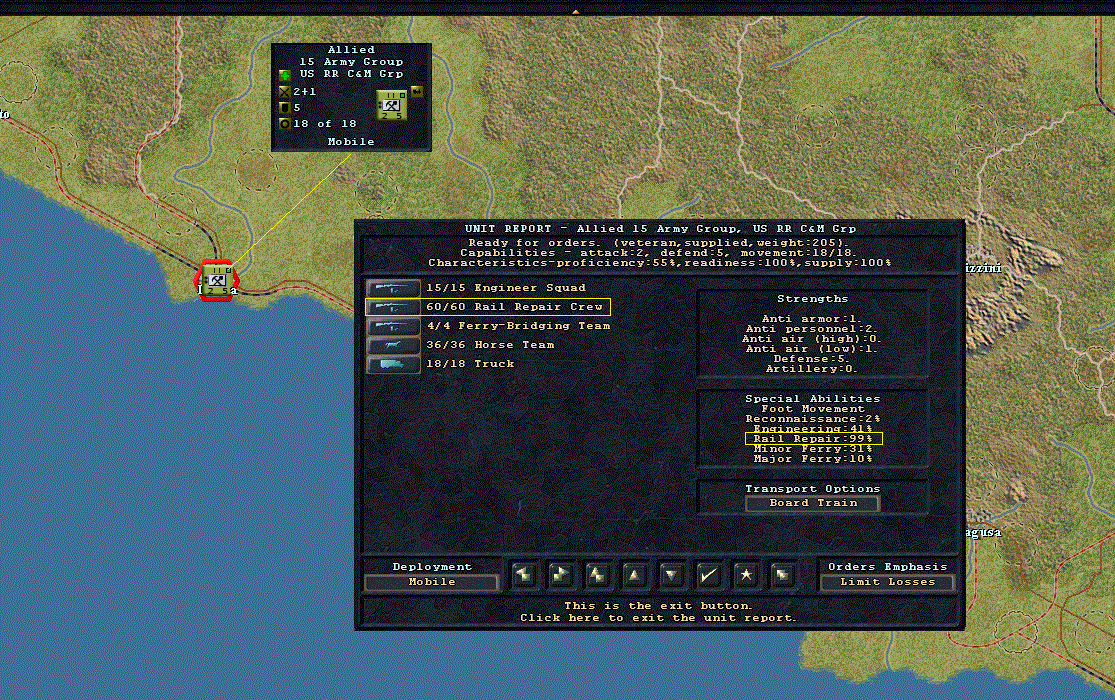The width and height of the screenshot is (1115, 700).
Task: Click the Horse Team equipment icon
Action: pos(393,345)
